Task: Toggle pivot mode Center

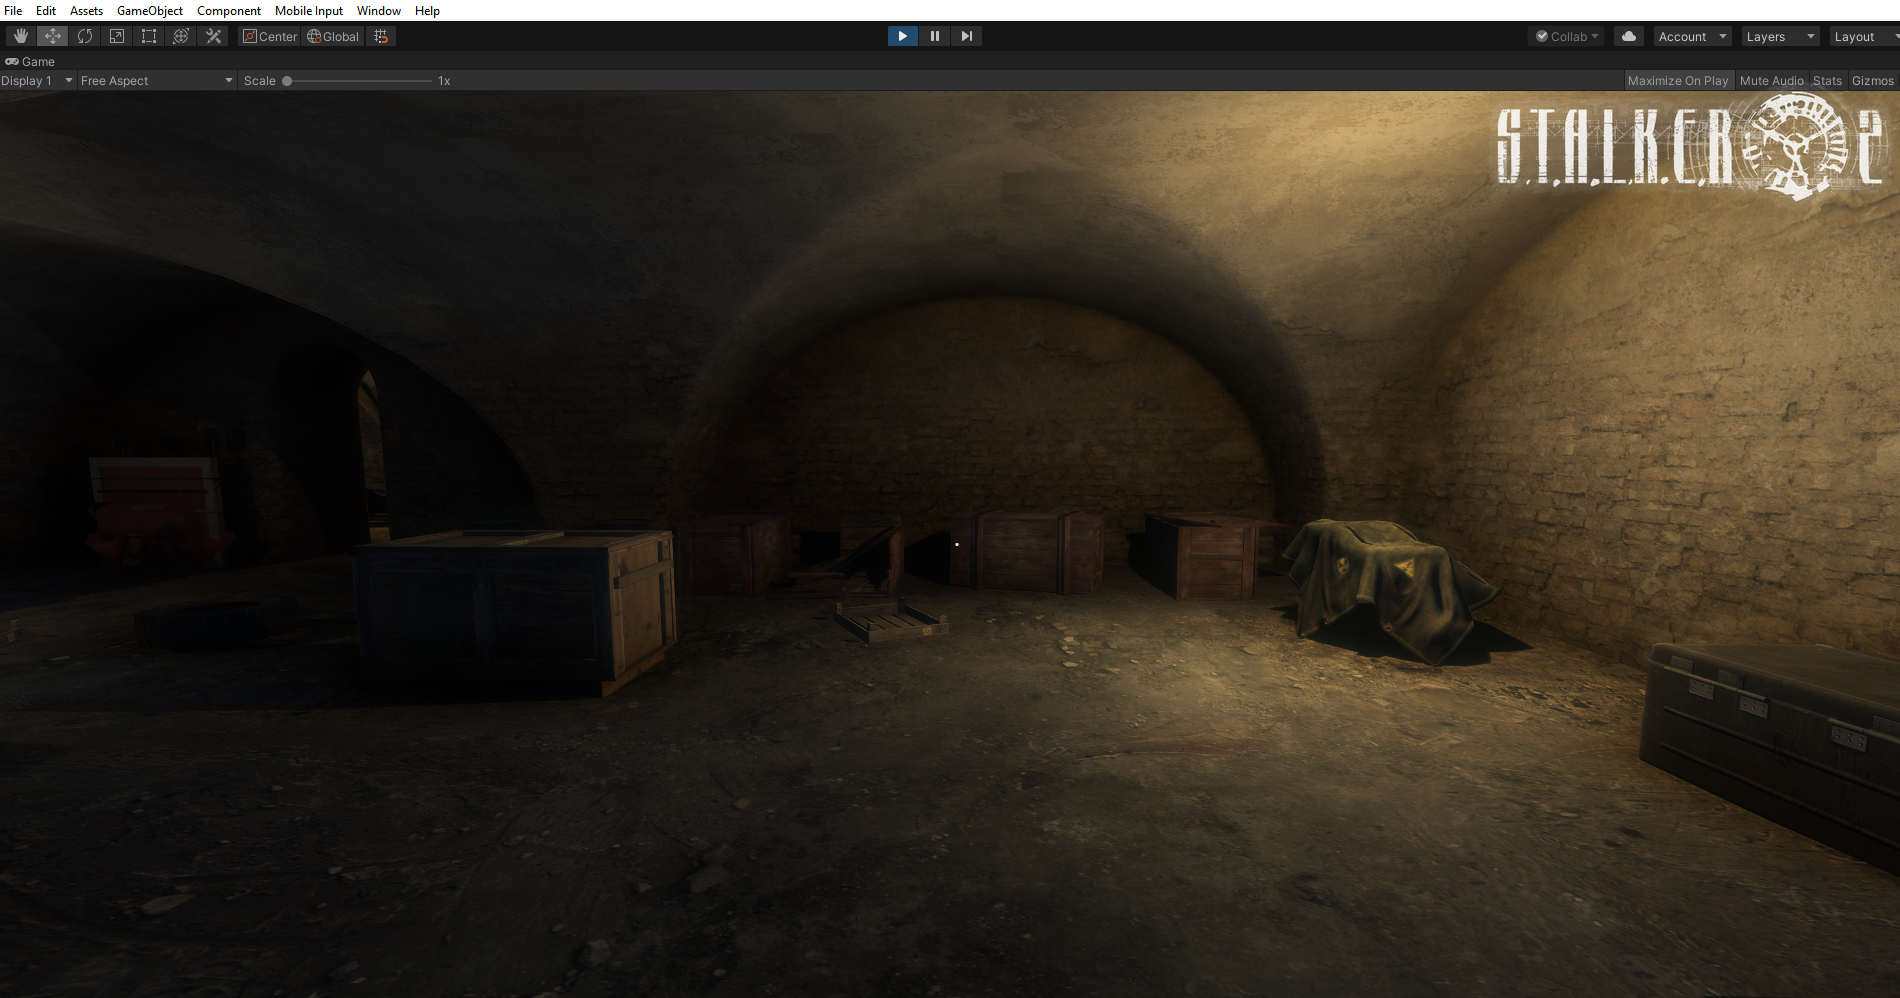Action: (x=270, y=36)
